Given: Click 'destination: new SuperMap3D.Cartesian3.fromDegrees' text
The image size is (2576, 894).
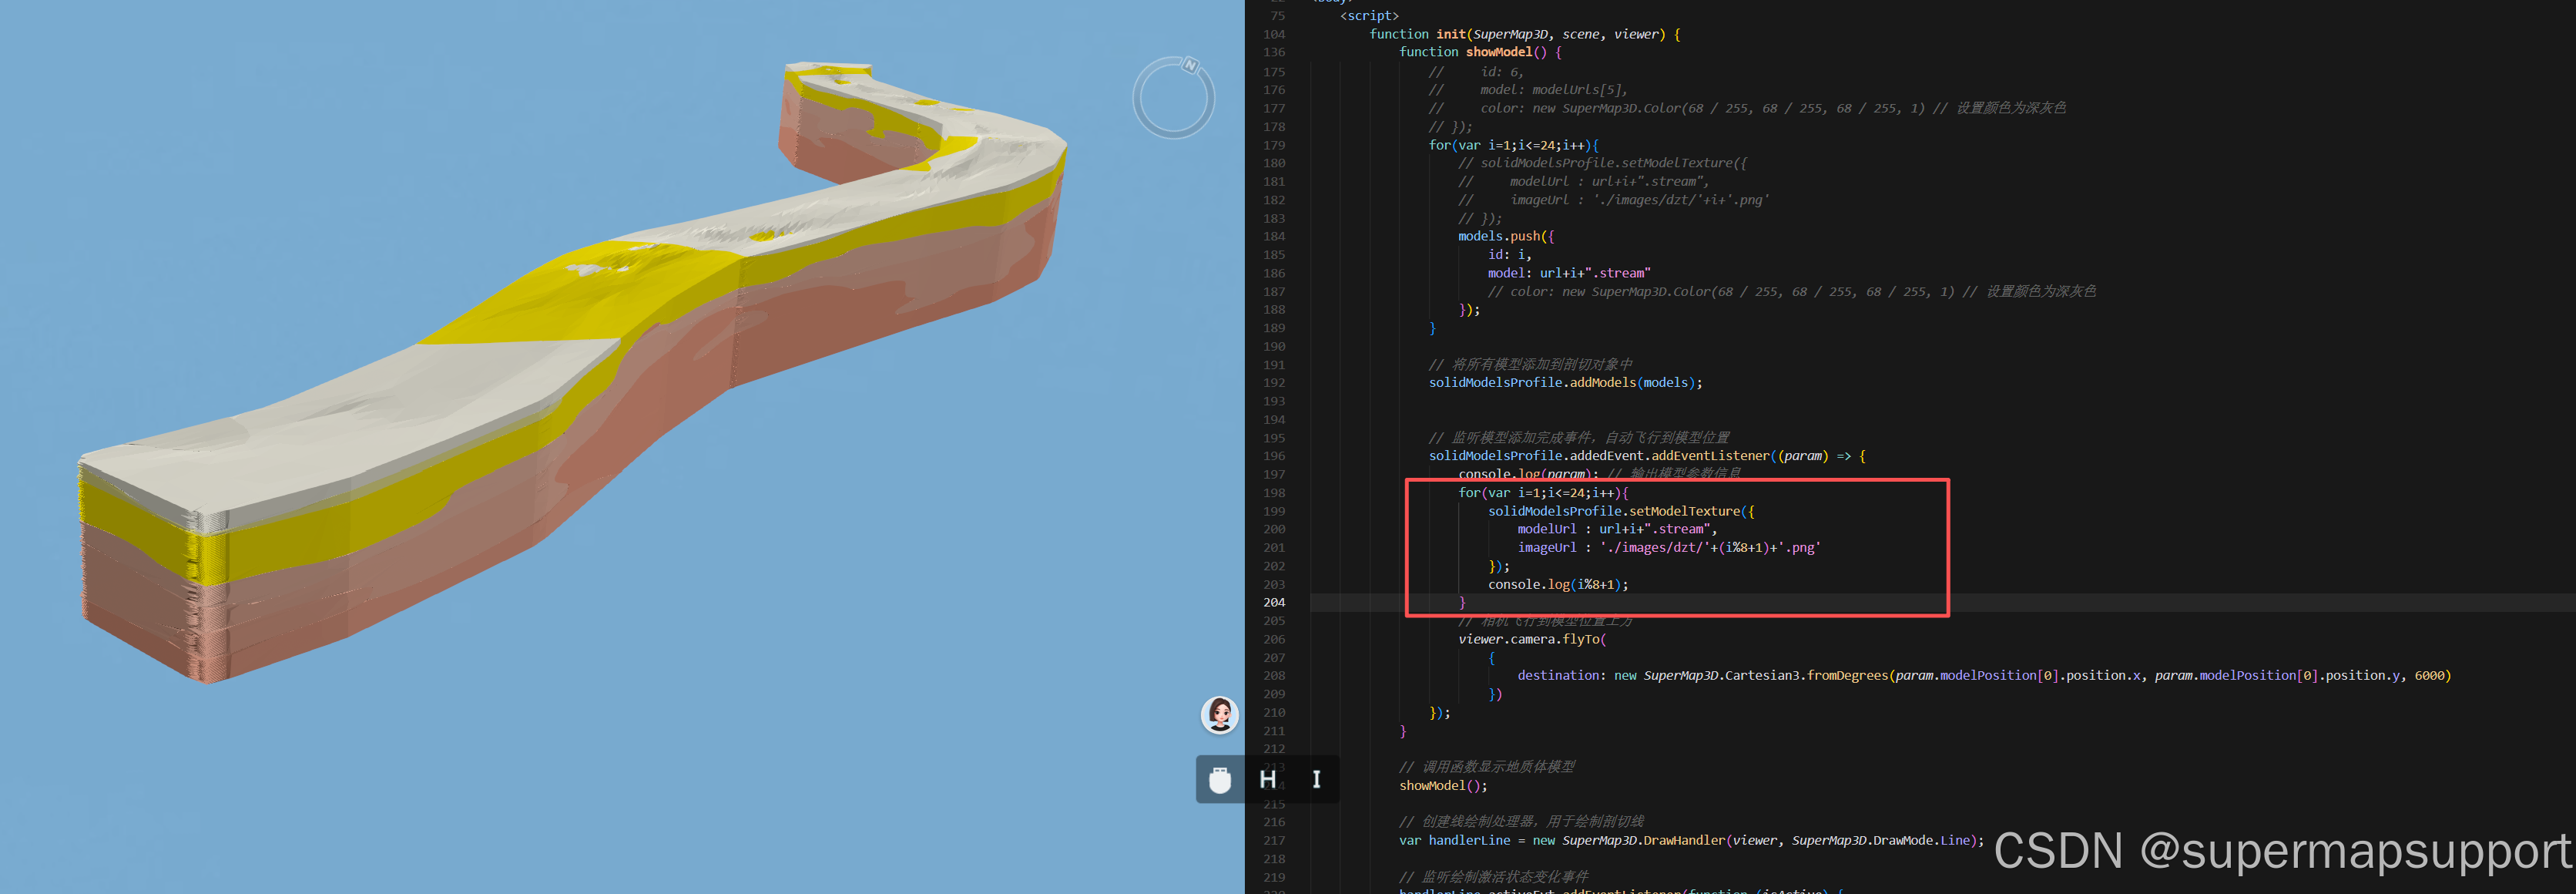Looking at the screenshot, I should (x=1703, y=676).
